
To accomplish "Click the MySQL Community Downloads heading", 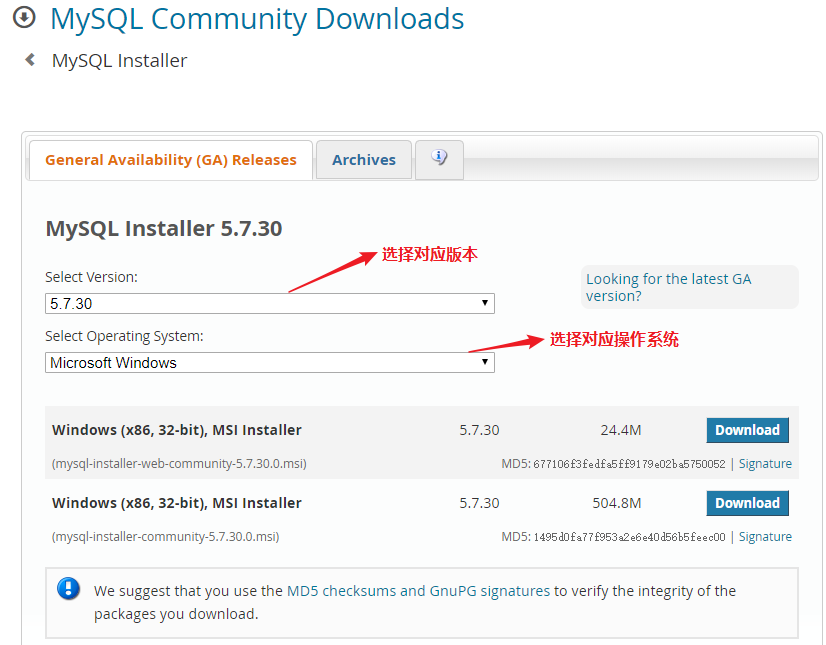I will coord(257,19).
